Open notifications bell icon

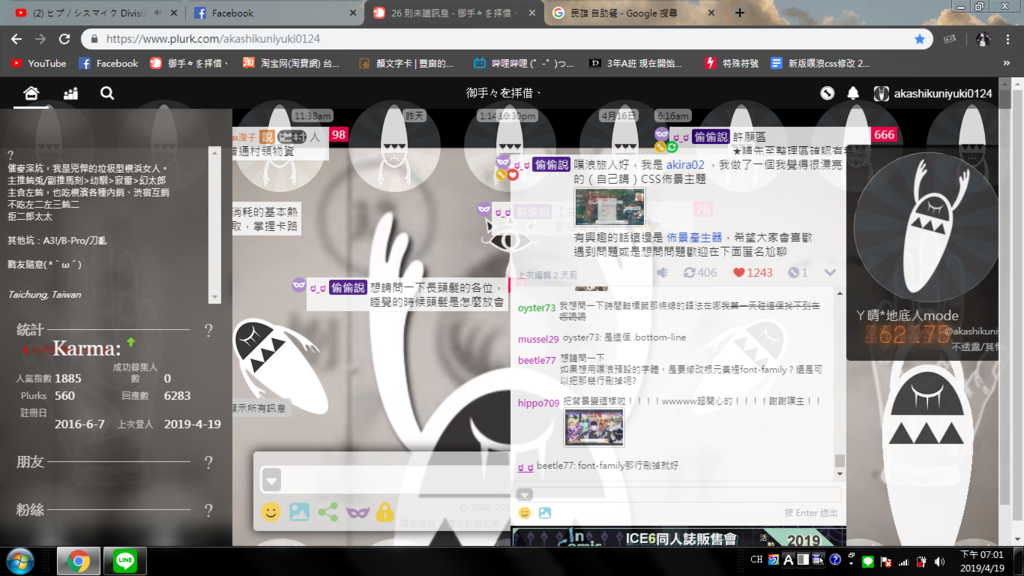853,93
